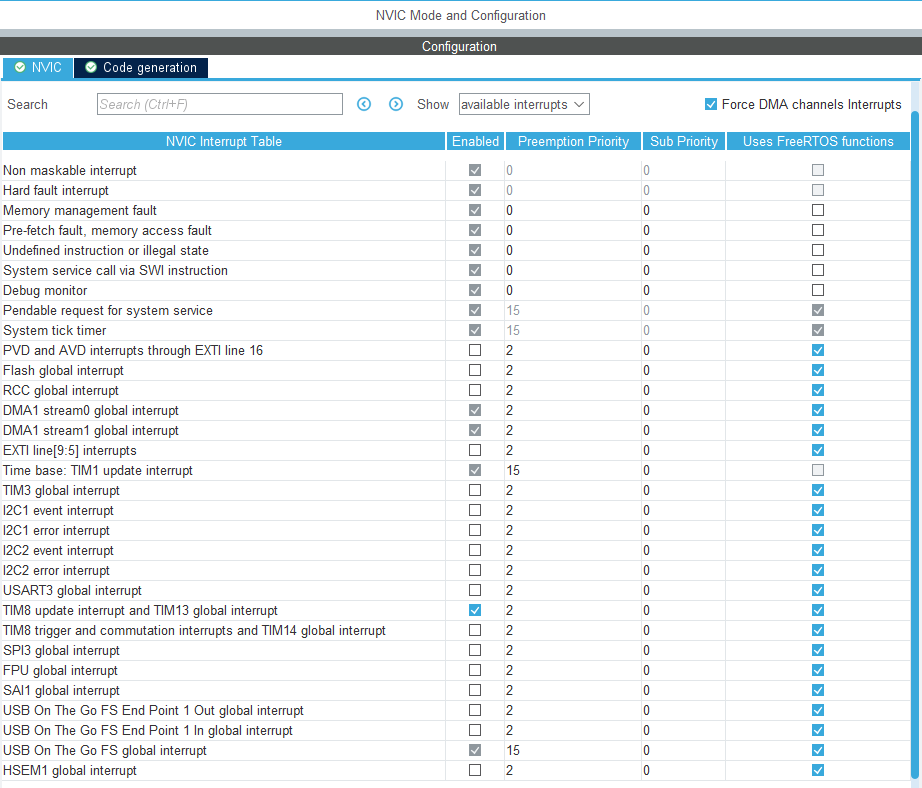Image resolution: width=922 pixels, height=788 pixels.
Task: Open the Code generation tab
Action: pyautogui.click(x=141, y=68)
